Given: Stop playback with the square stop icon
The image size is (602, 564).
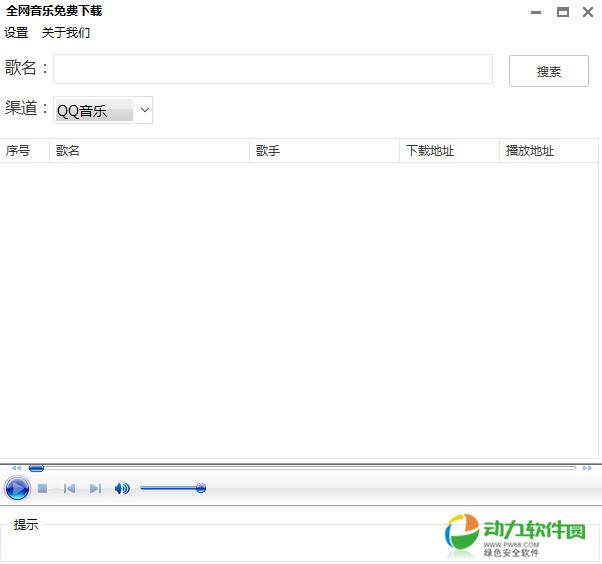Looking at the screenshot, I should tap(43, 488).
